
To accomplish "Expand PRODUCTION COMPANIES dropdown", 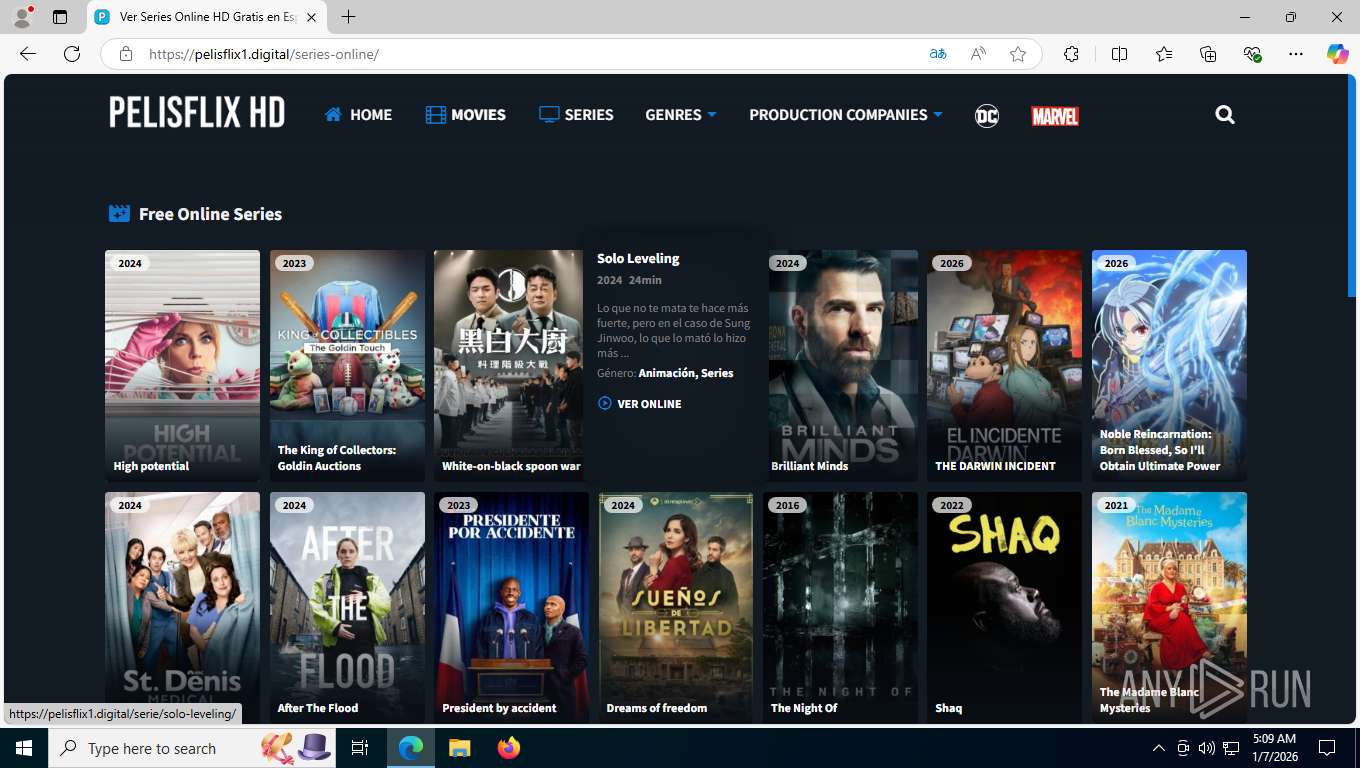I will (845, 115).
